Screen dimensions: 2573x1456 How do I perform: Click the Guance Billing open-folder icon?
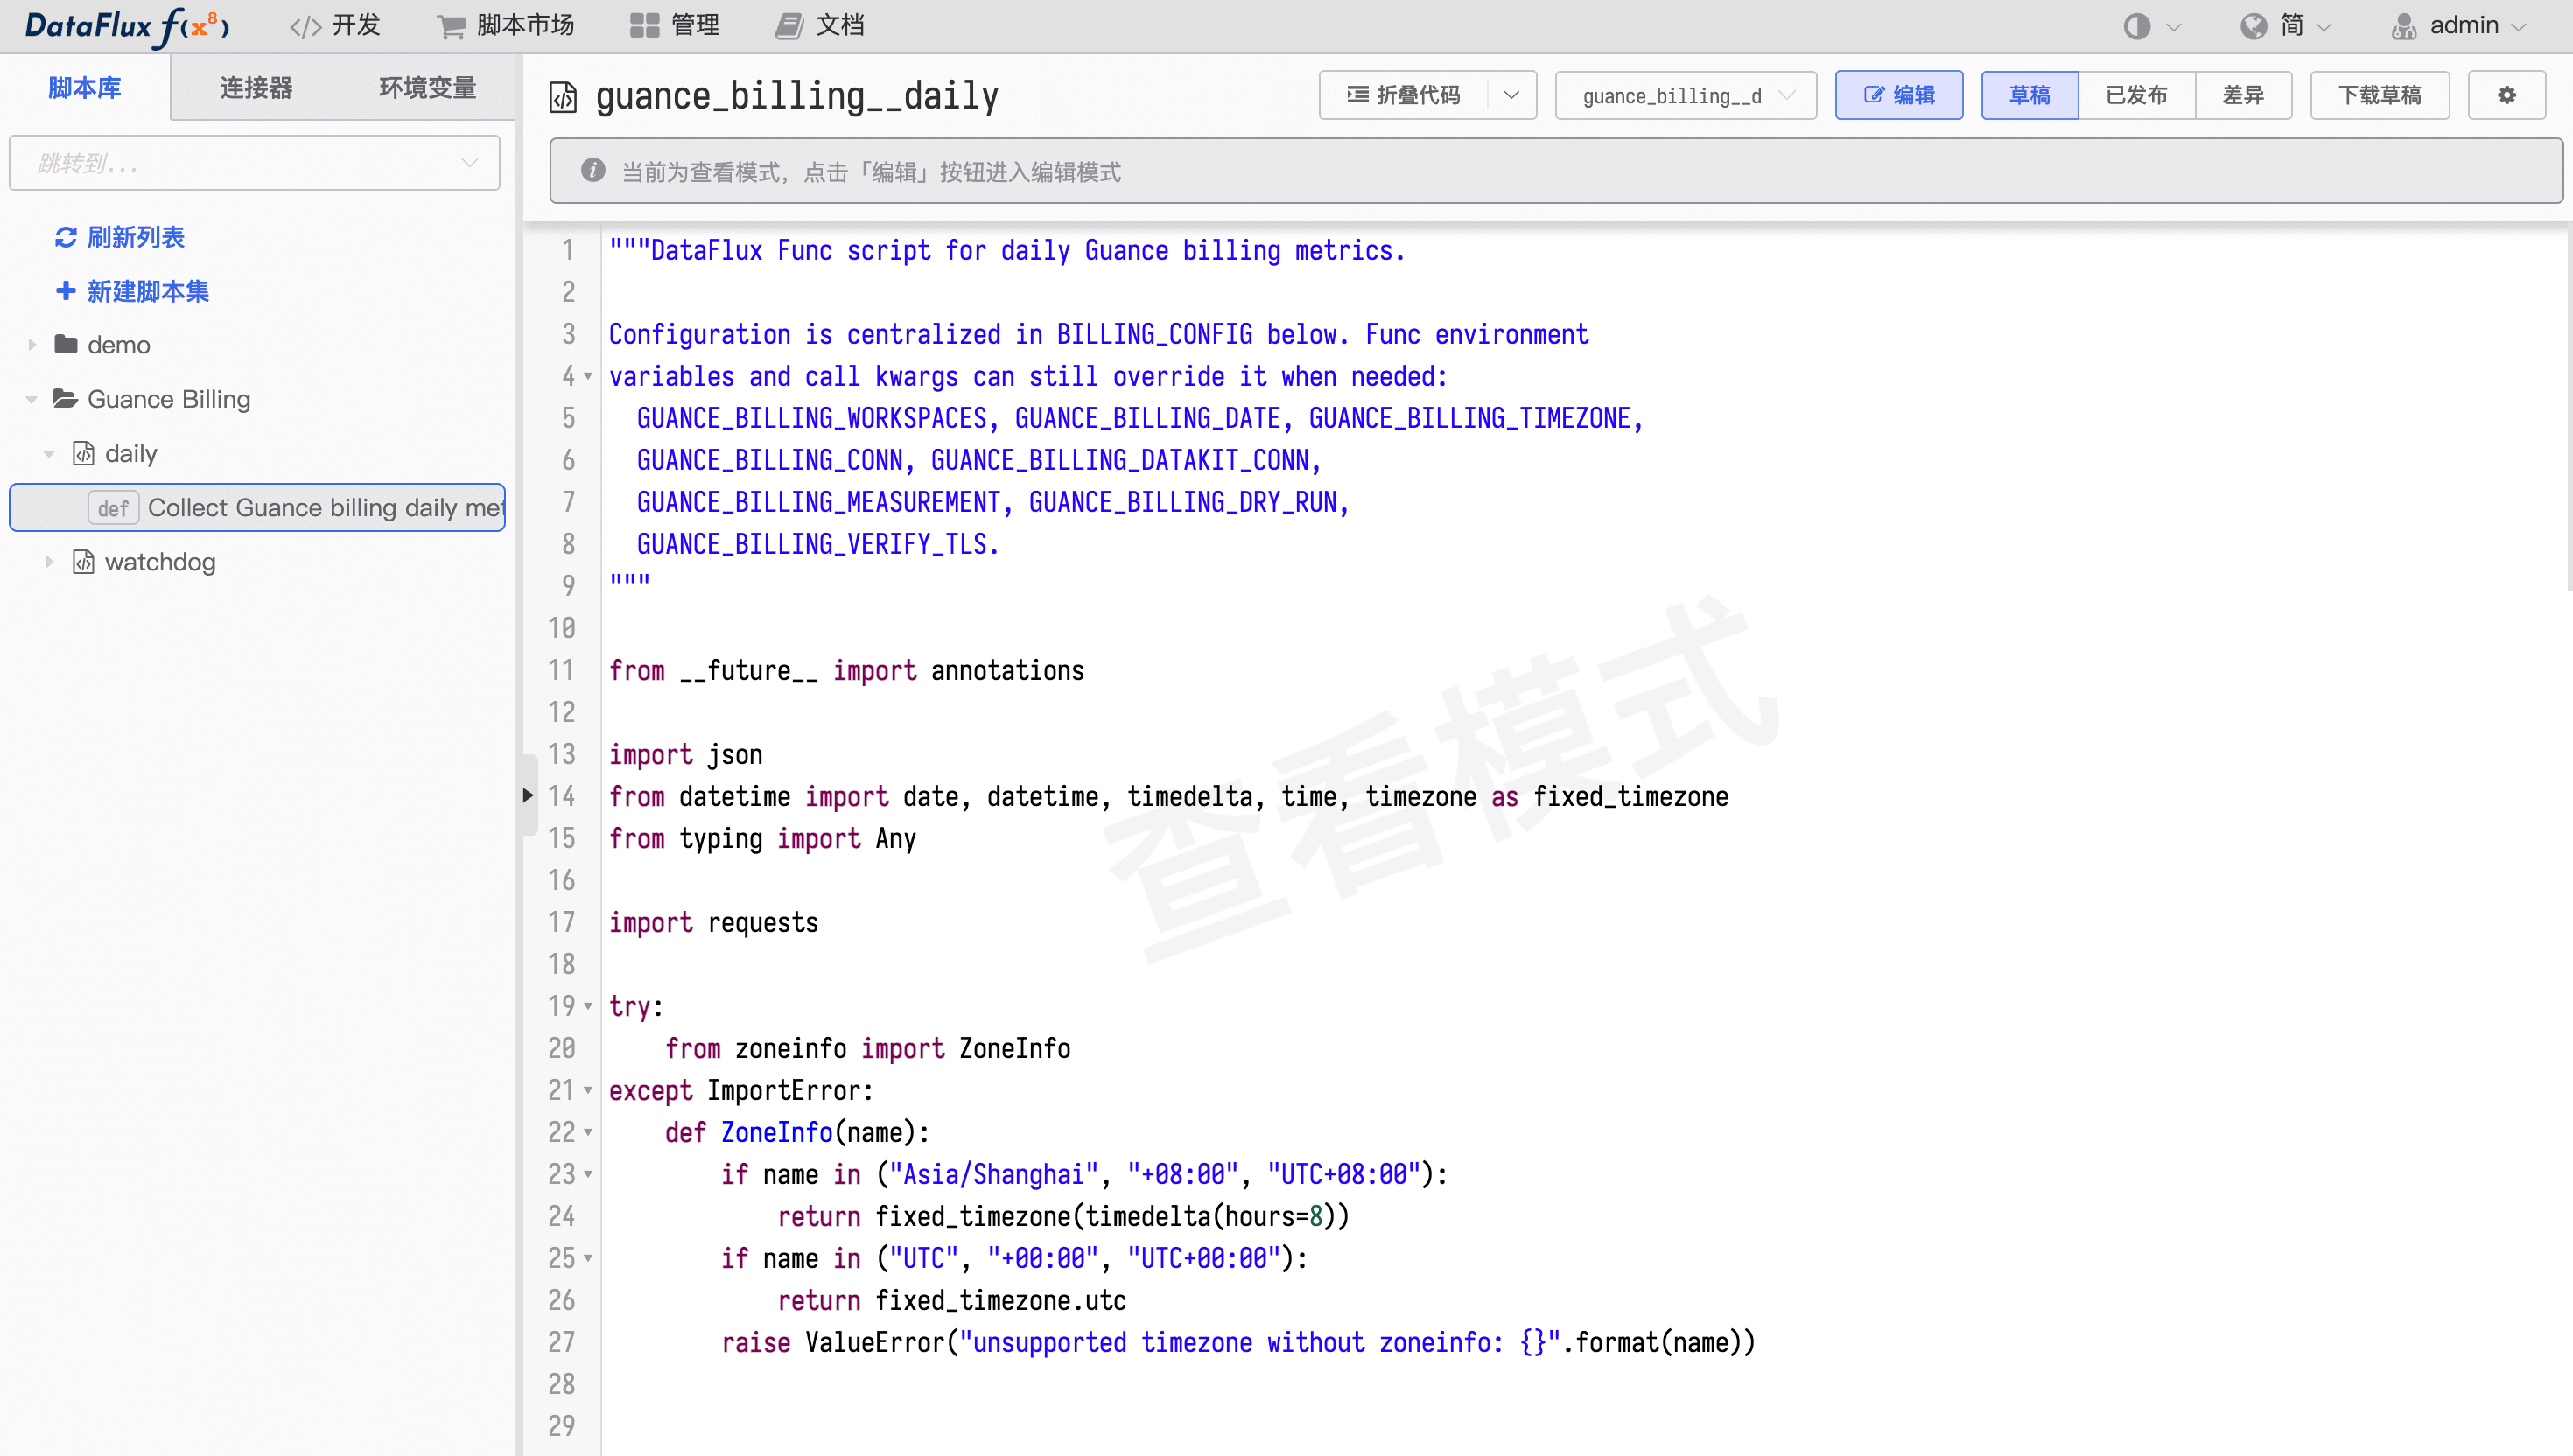(x=66, y=399)
